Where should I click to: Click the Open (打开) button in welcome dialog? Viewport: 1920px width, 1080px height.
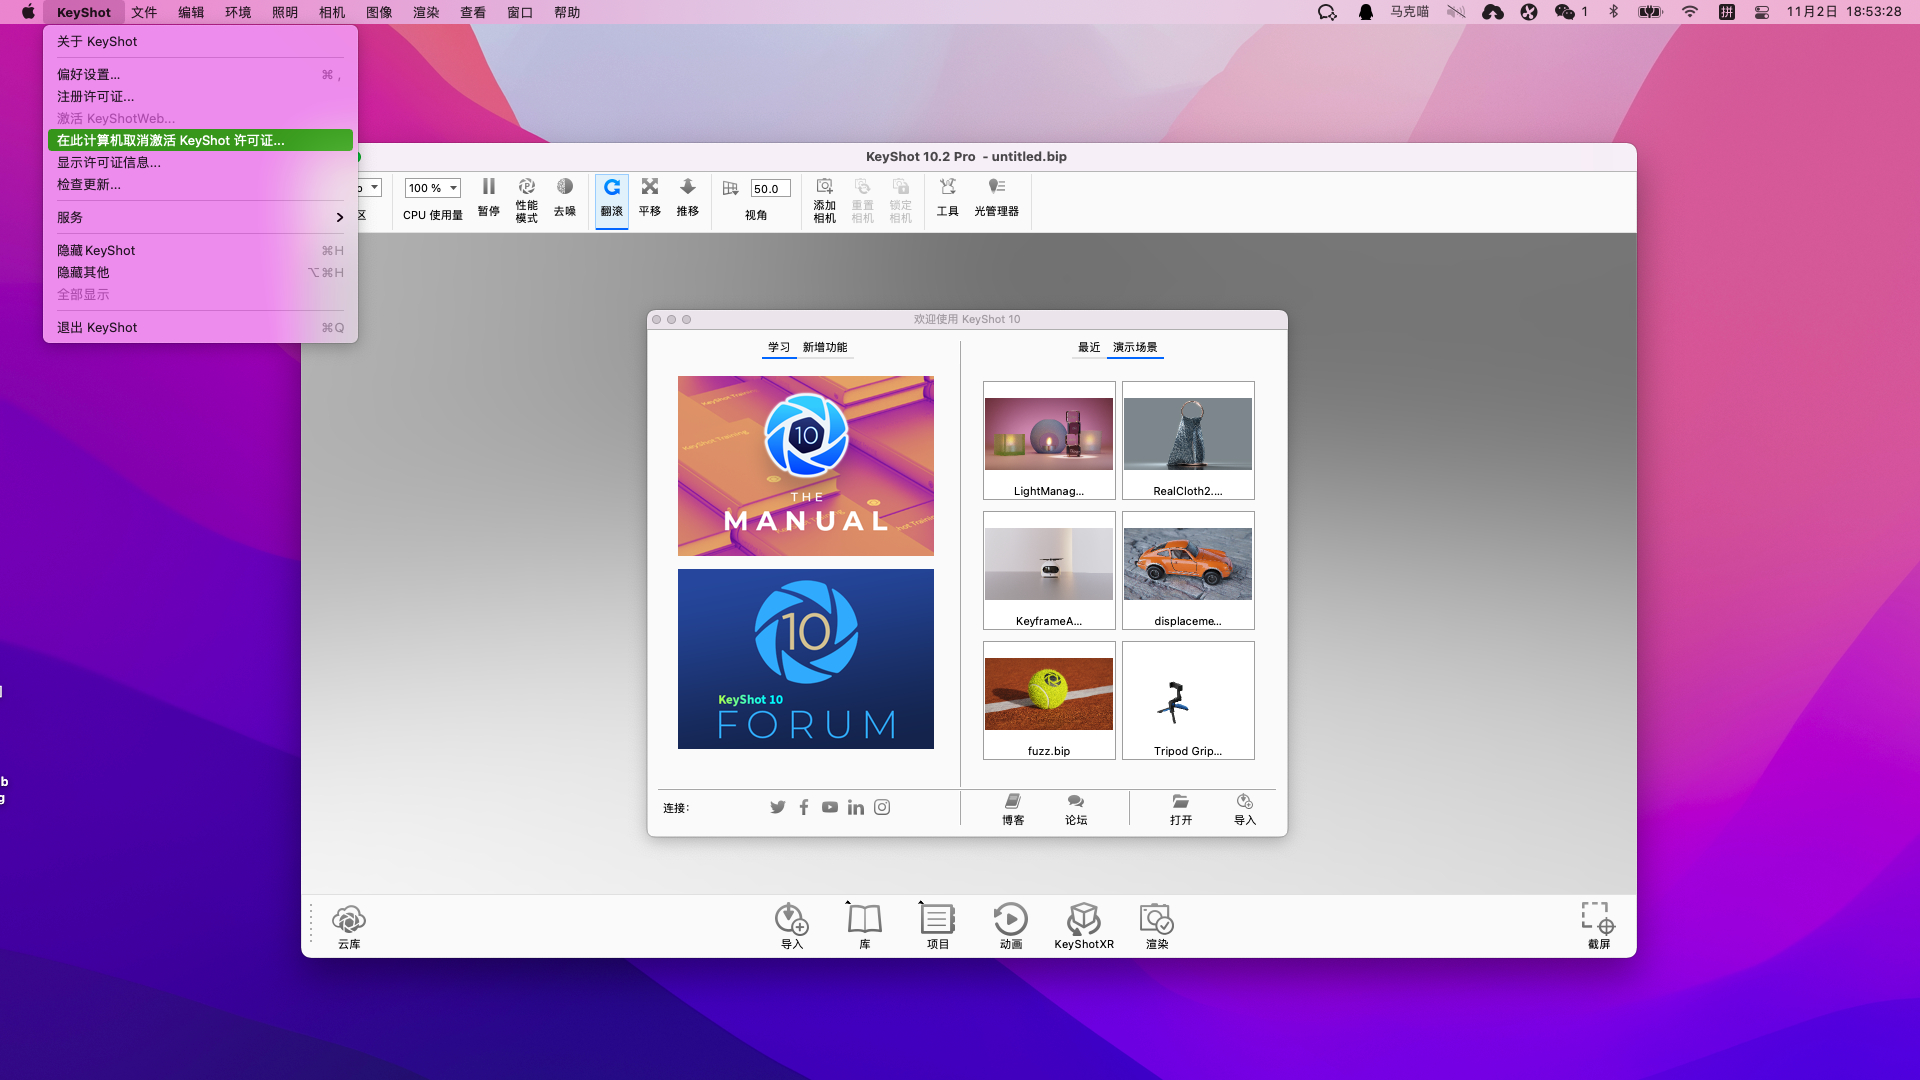(1181, 809)
